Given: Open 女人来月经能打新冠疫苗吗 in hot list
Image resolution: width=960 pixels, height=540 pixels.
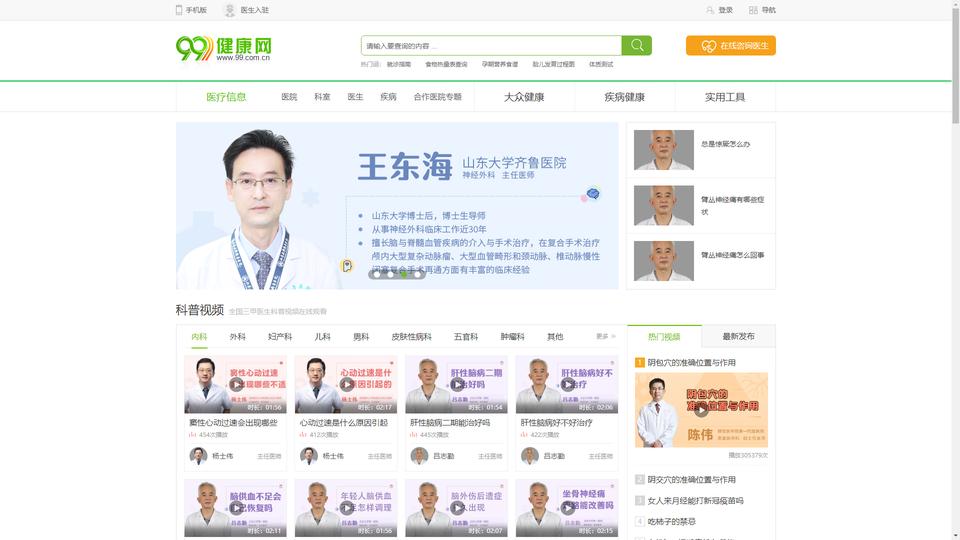Looking at the screenshot, I should (x=696, y=501).
